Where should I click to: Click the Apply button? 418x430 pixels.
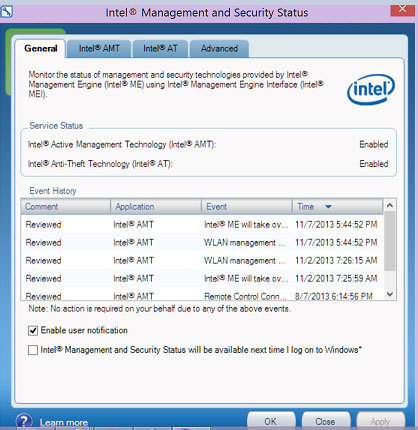point(380,421)
